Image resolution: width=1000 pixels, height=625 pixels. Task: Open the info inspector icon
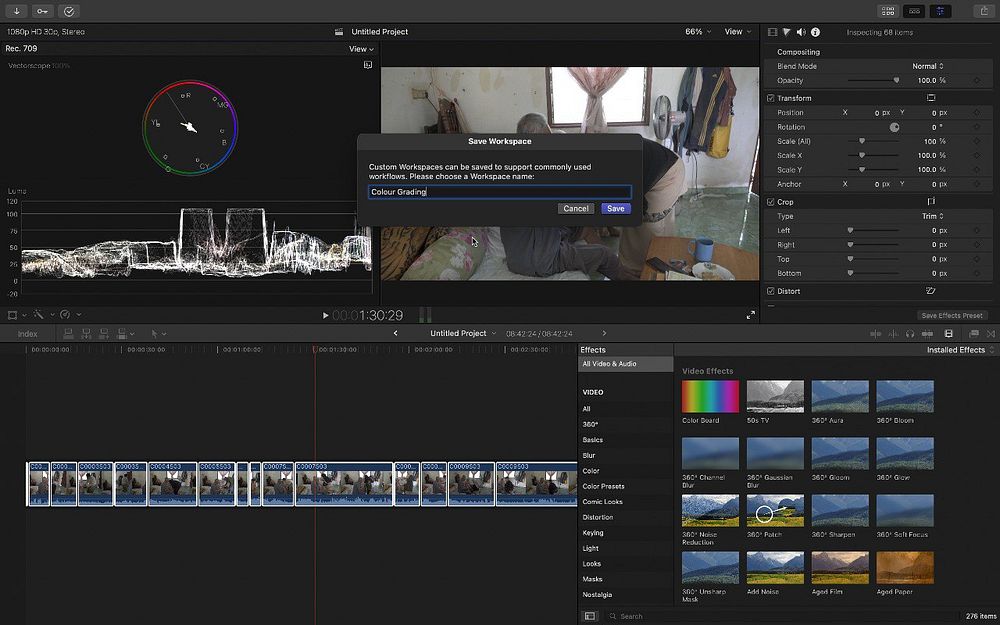pos(816,32)
